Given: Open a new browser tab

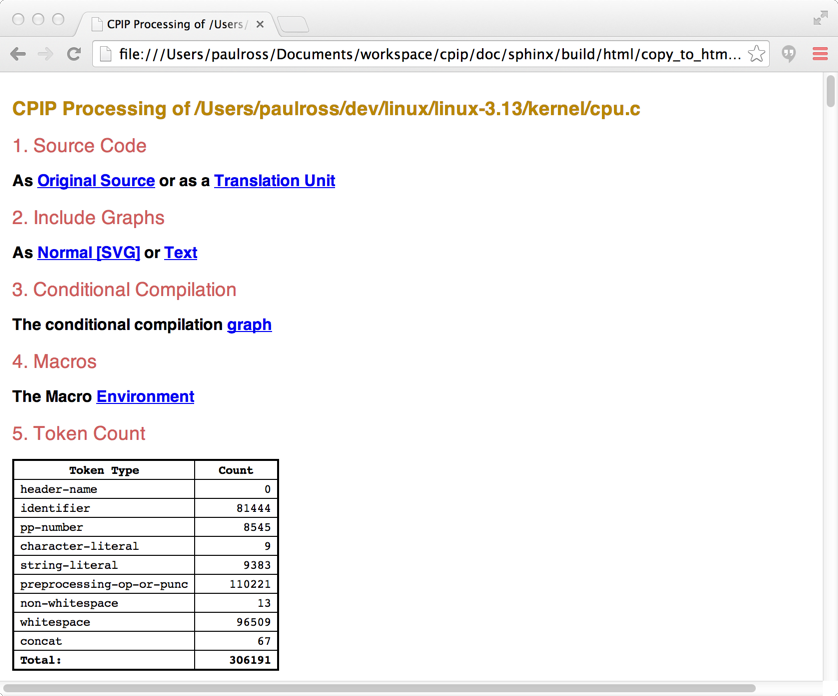Looking at the screenshot, I should point(293,24).
